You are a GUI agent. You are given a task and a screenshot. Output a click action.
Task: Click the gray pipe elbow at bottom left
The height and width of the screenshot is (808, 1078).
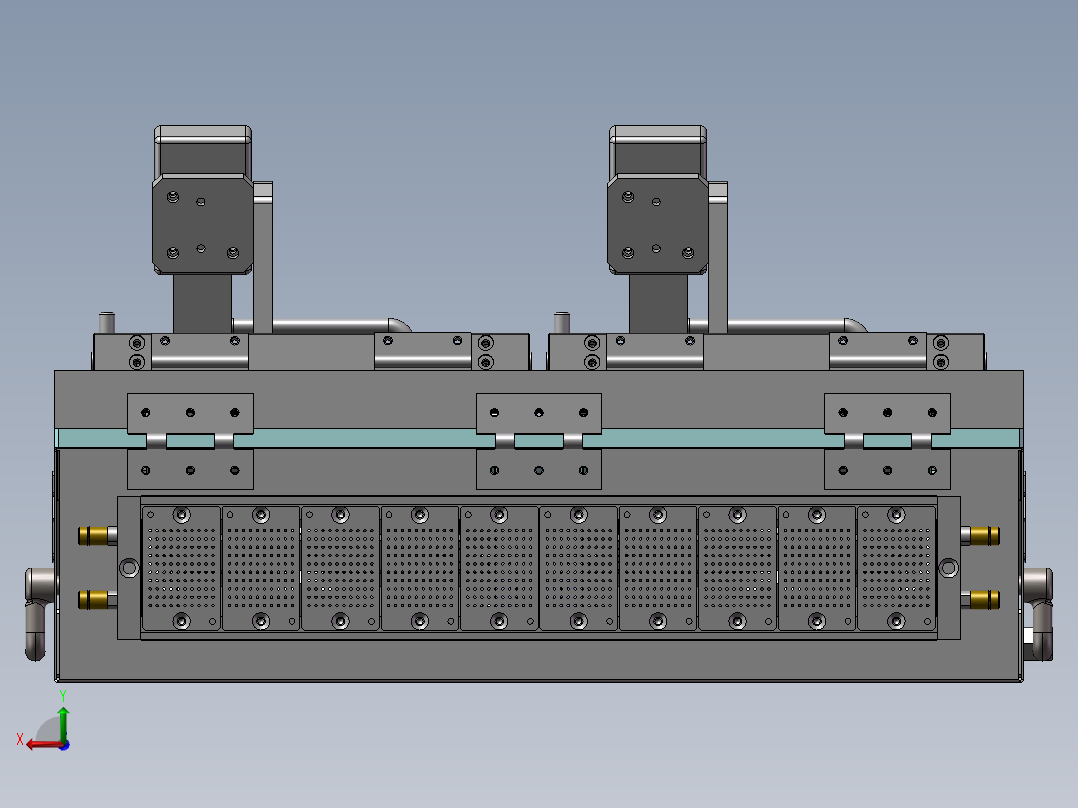38,610
